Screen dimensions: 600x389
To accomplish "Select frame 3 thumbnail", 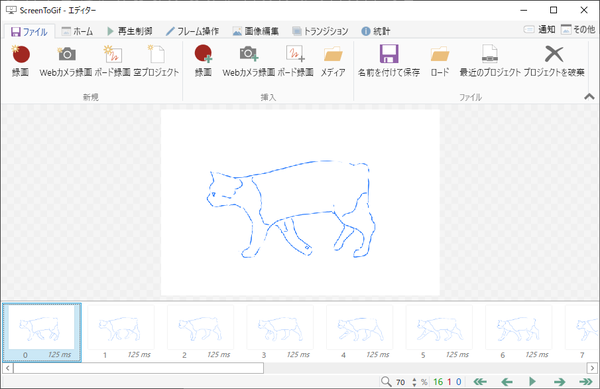I will coord(280,332).
